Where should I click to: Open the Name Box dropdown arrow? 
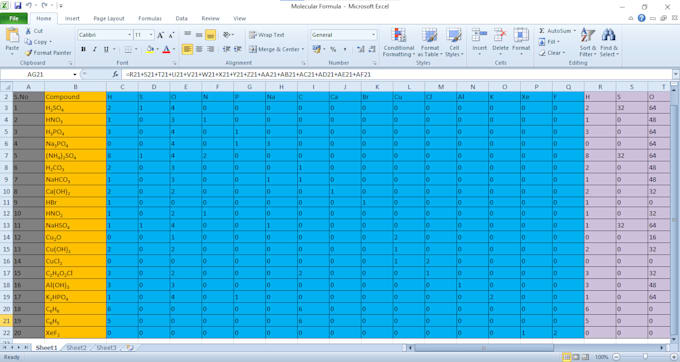click(x=75, y=74)
